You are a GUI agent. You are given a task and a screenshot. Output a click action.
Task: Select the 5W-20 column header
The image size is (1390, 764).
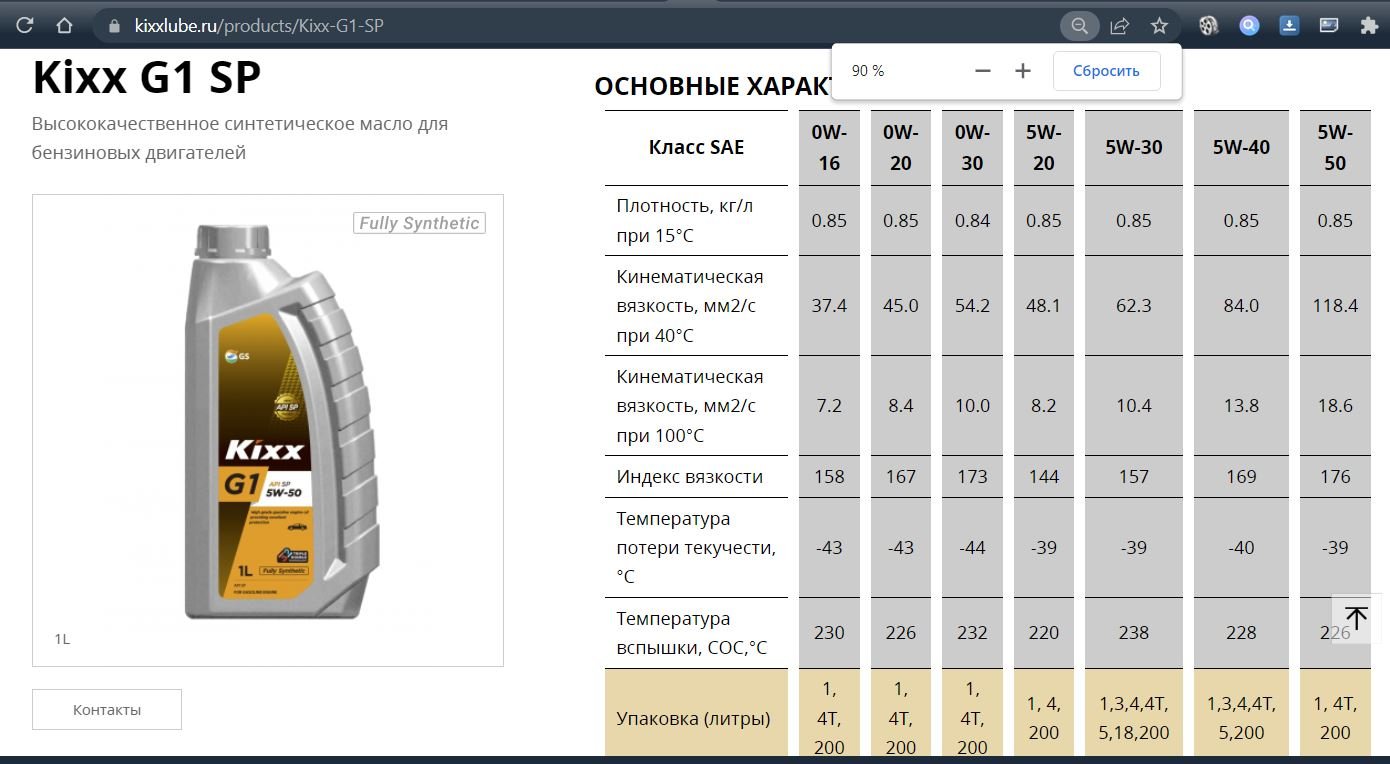1044,147
